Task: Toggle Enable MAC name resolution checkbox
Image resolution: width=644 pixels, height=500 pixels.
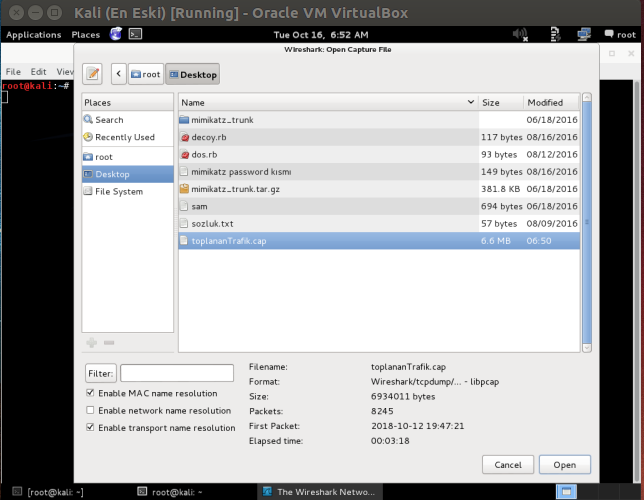Action: coord(90,393)
